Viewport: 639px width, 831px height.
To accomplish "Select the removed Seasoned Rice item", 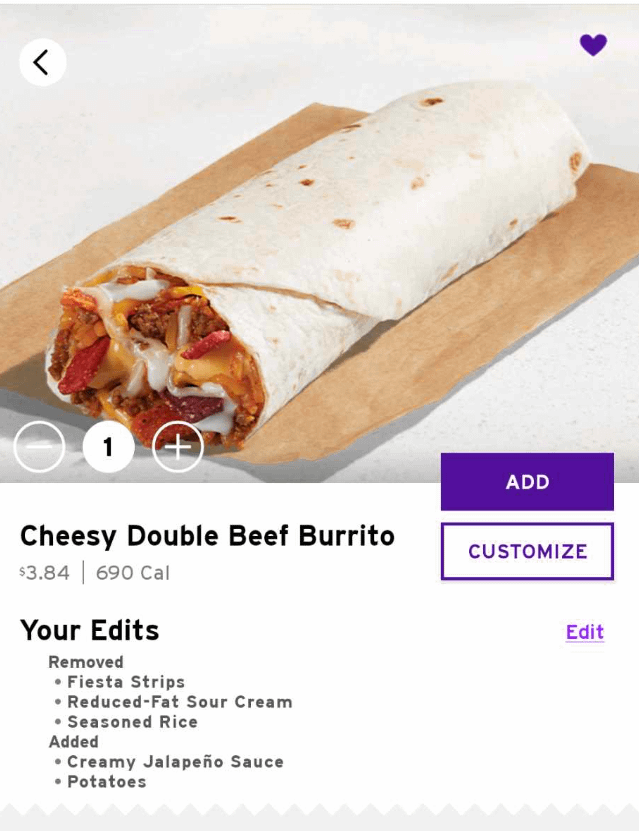I will click(x=132, y=722).
